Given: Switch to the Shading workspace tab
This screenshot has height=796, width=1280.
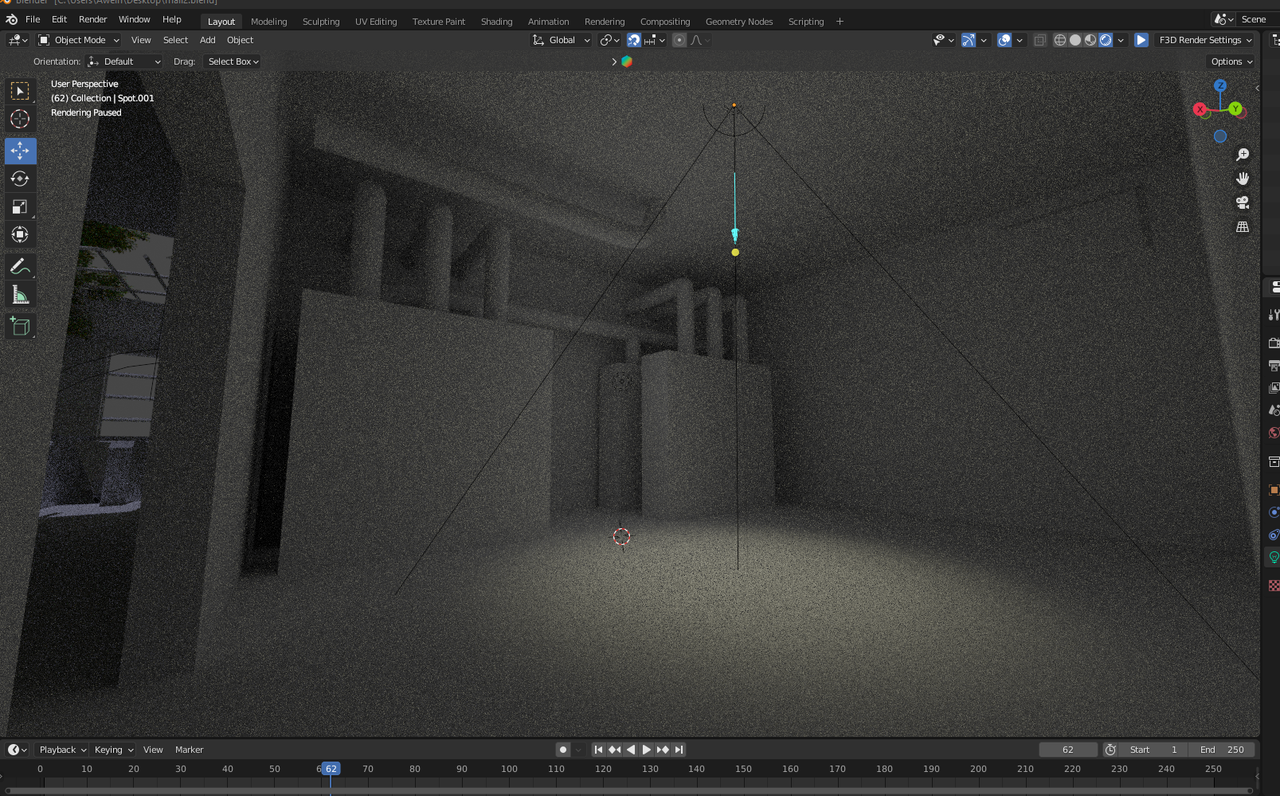Looking at the screenshot, I should [496, 21].
